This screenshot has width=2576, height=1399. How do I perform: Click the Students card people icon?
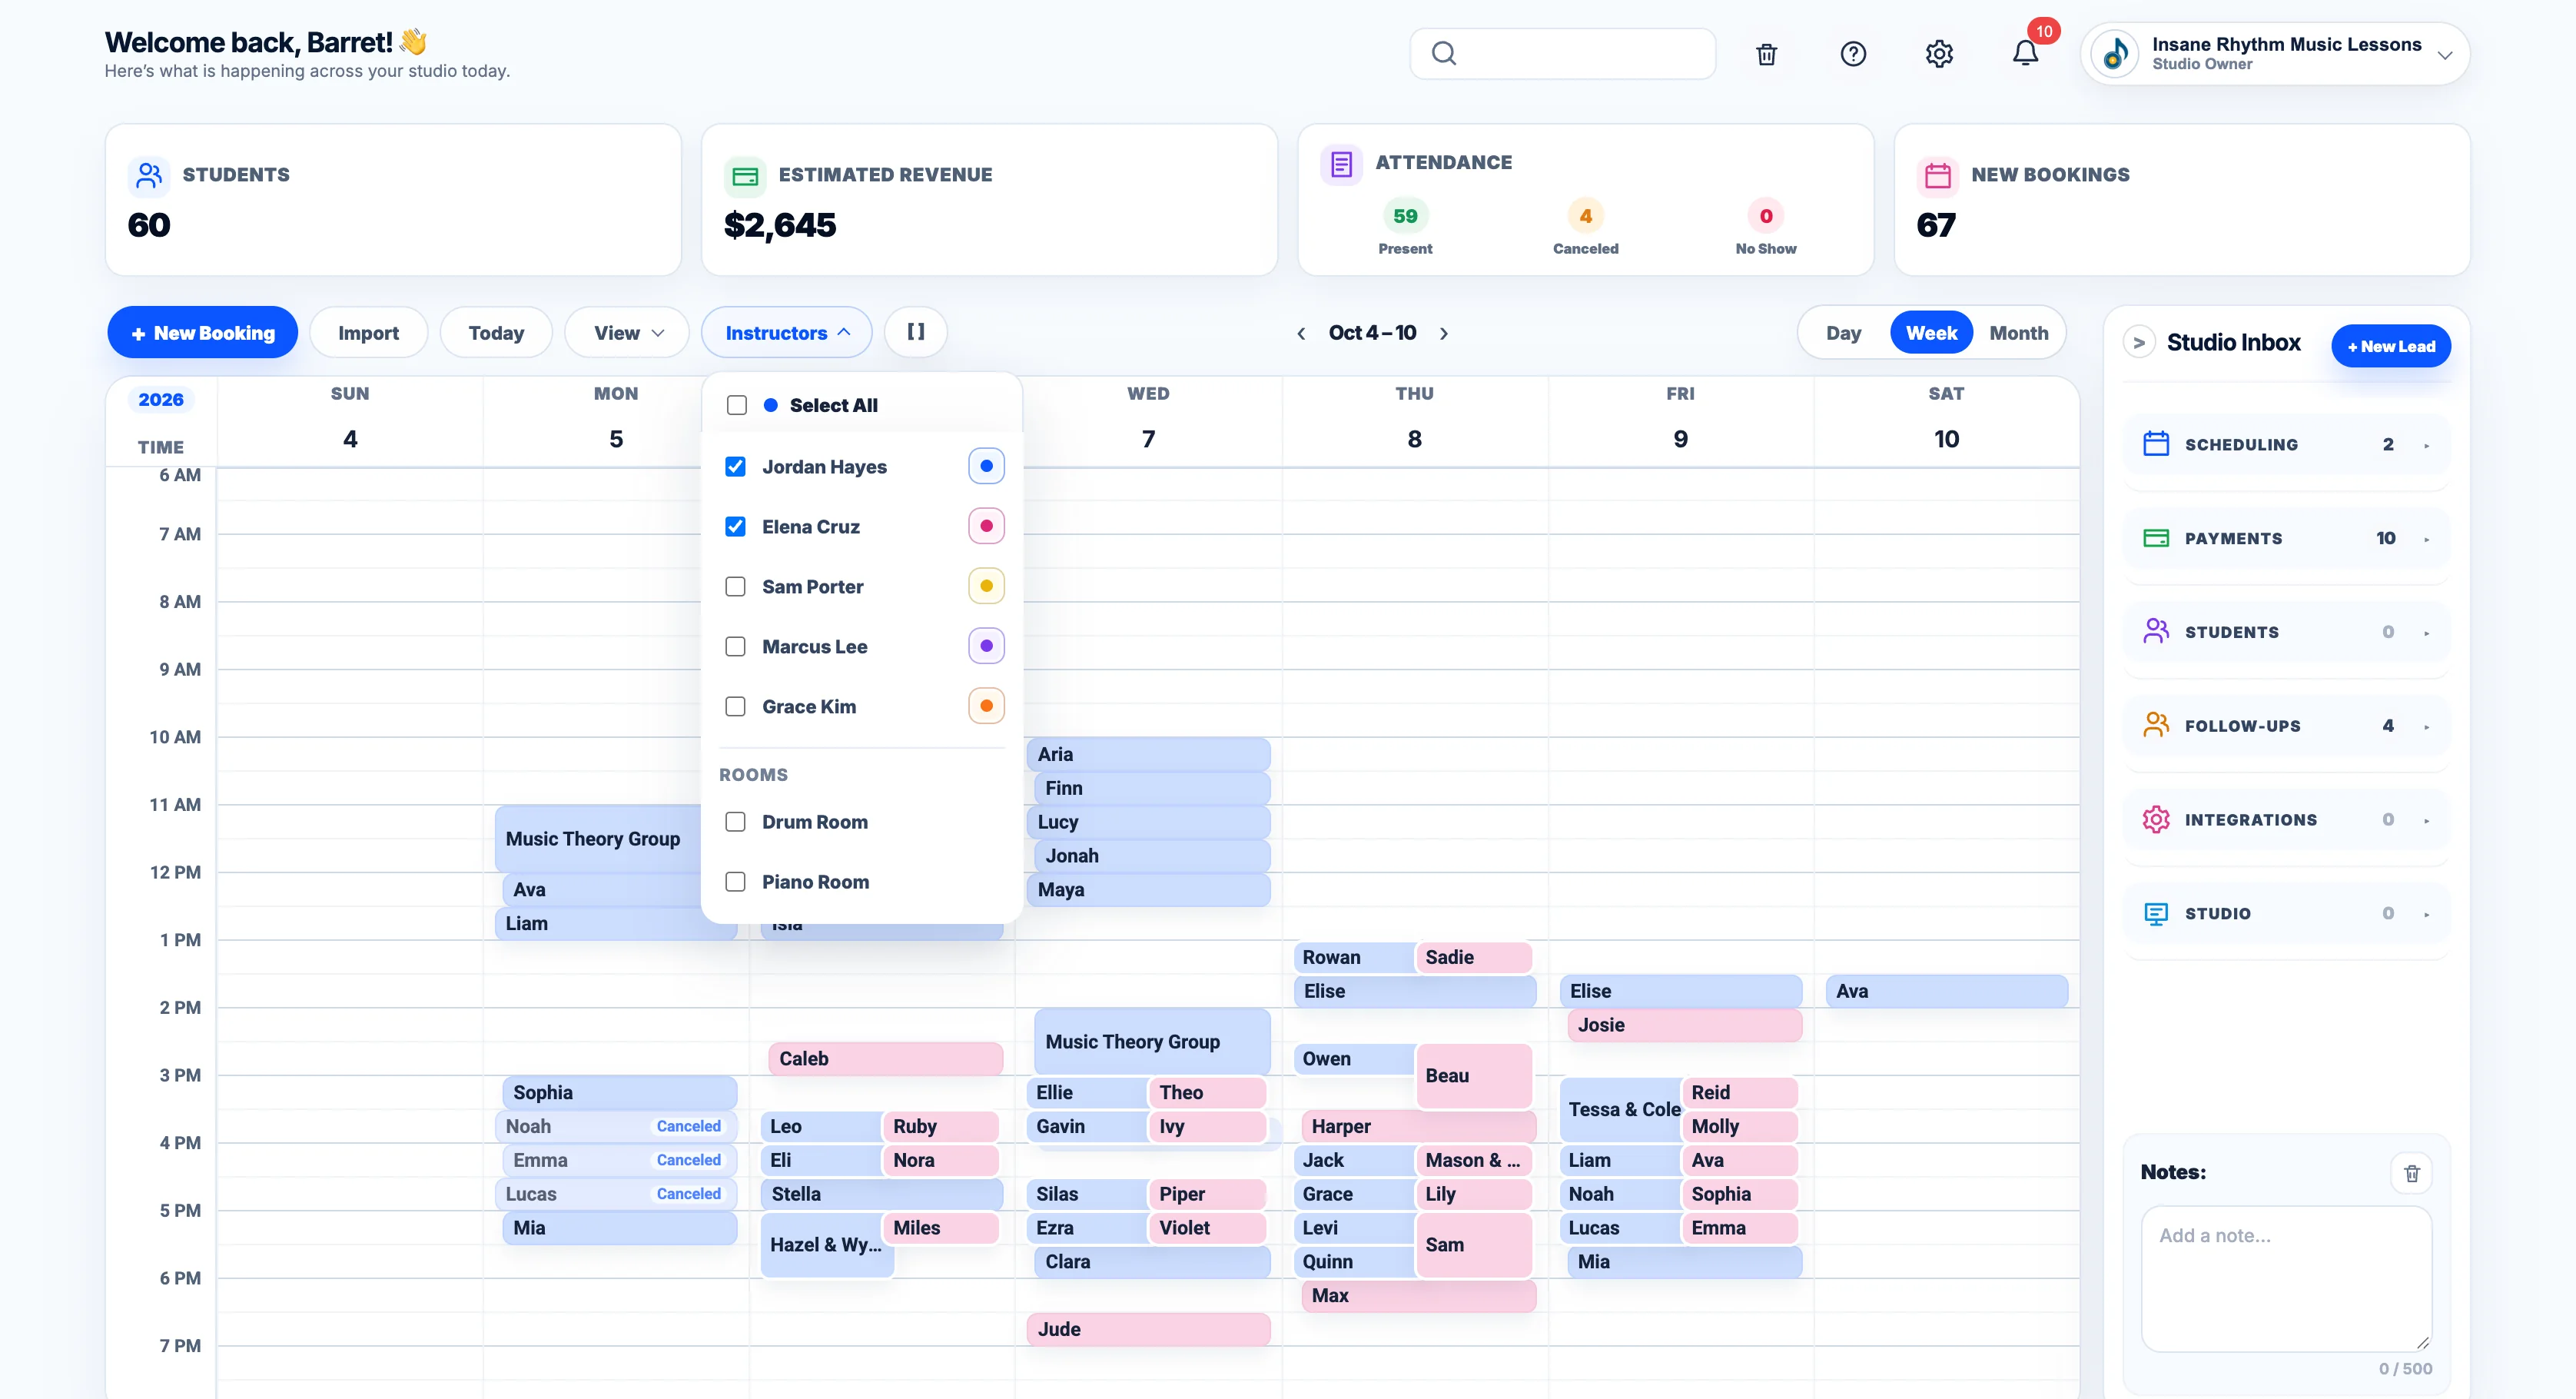[x=149, y=175]
